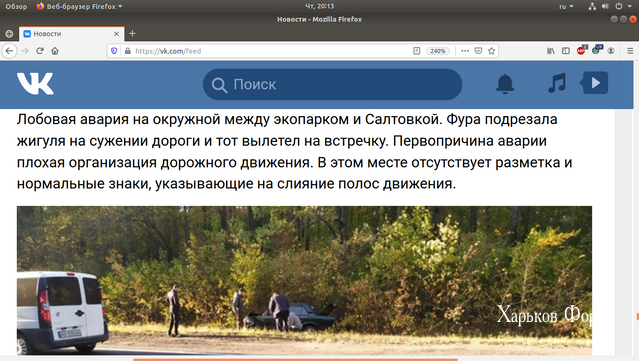Open the VK notifications bell
Viewport: 639px width, 361px height.
pyautogui.click(x=505, y=84)
